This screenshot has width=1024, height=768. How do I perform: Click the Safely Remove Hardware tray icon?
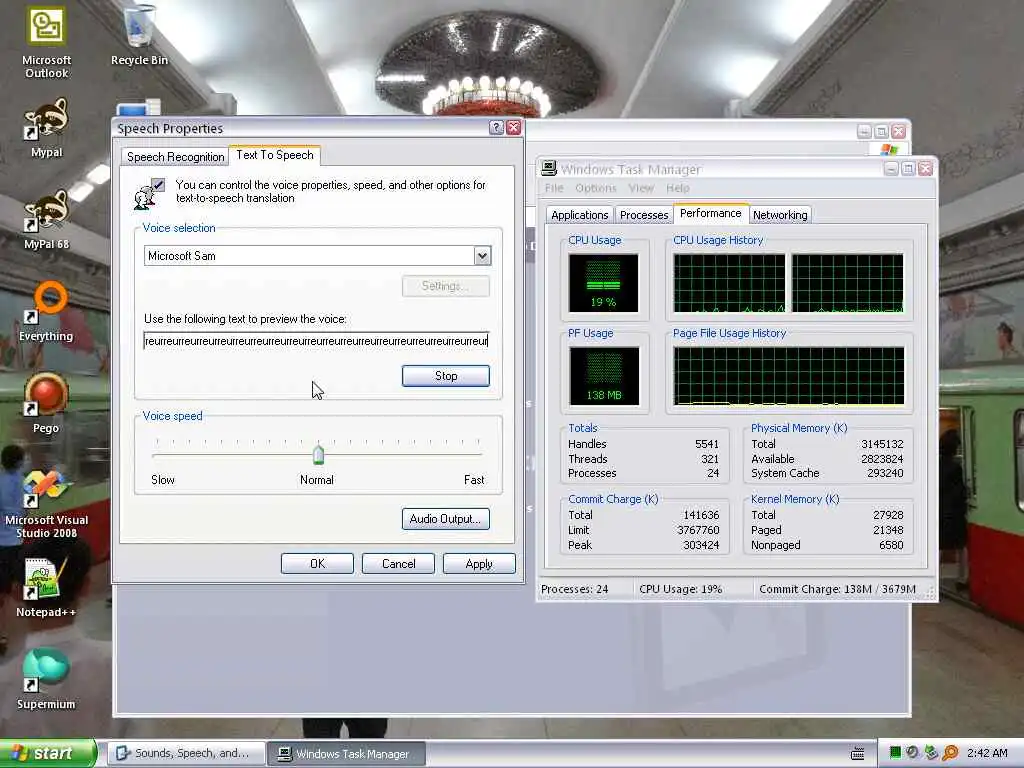[931, 753]
